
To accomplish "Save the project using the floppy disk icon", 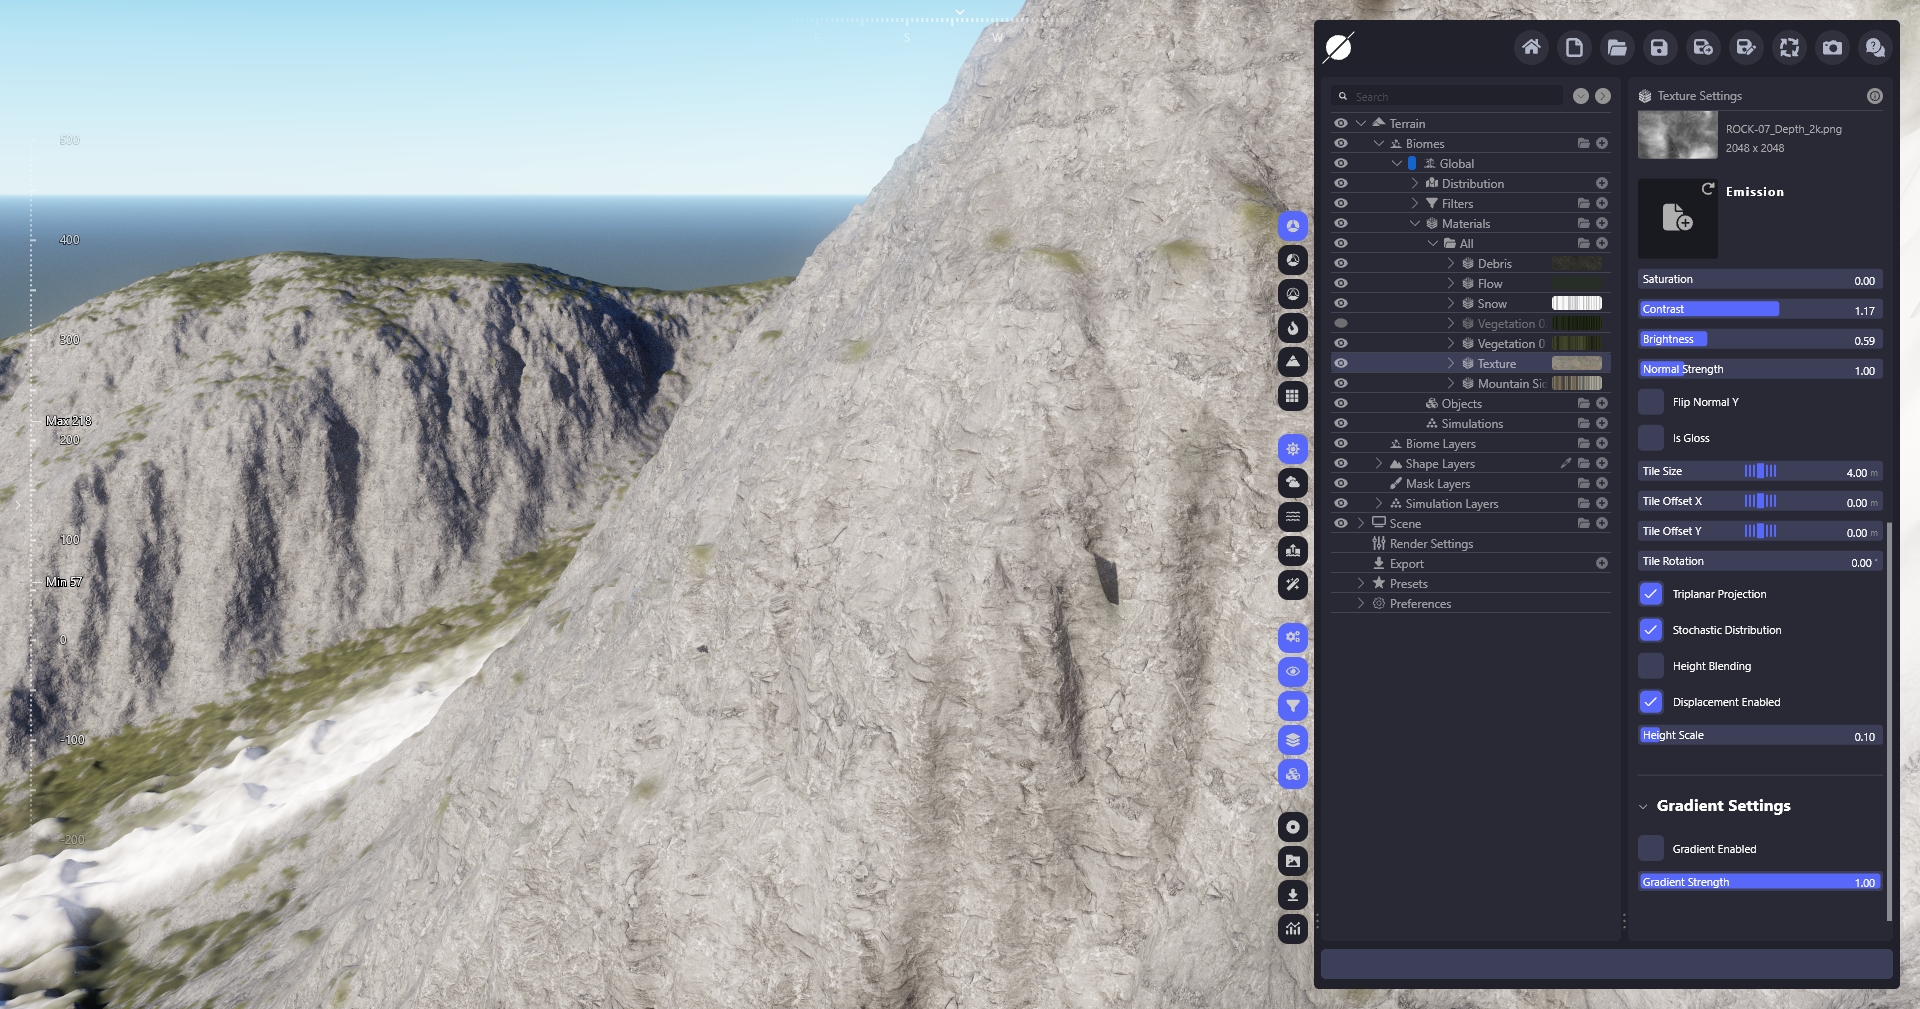I will pyautogui.click(x=1659, y=47).
